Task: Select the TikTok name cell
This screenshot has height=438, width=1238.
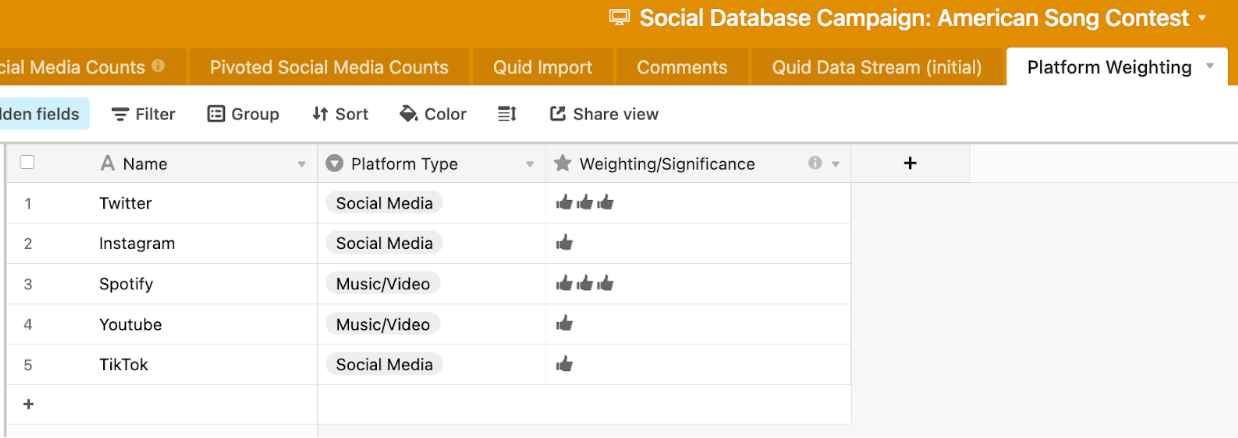Action: tap(206, 364)
